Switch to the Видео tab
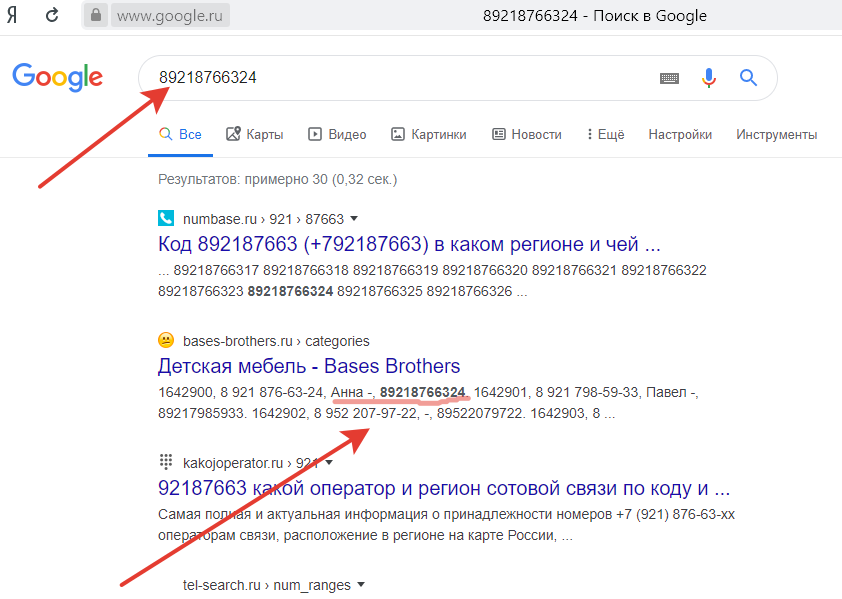Image resolution: width=842 pixels, height=599 pixels. 337,134
